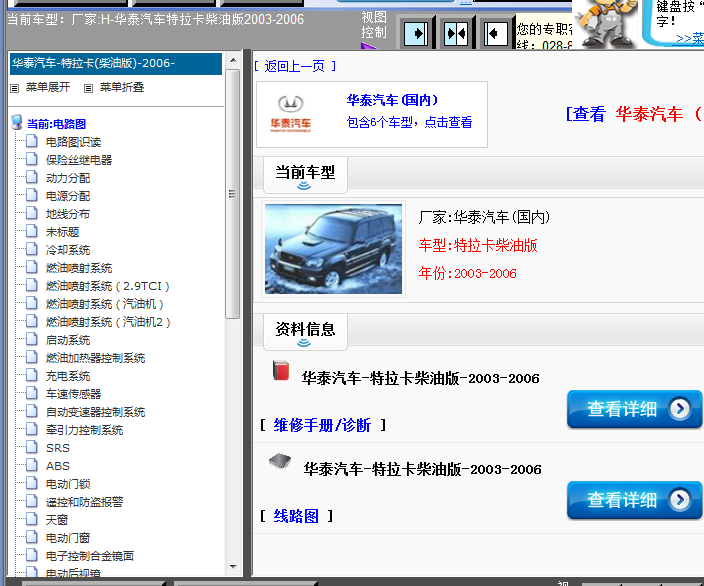Click the document icon beside 天窗
Screen dimensions: 704x586
[31, 519]
